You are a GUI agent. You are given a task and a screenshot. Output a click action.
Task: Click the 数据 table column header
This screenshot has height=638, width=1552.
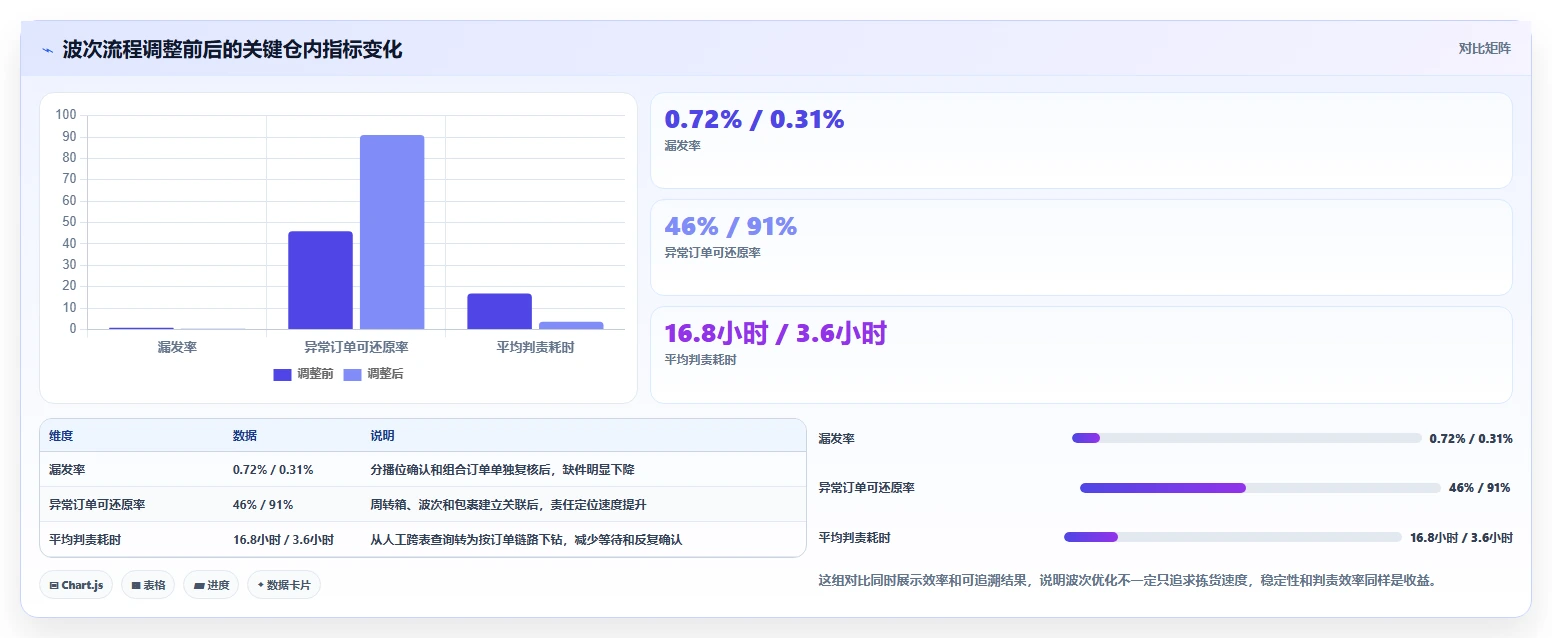[245, 436]
